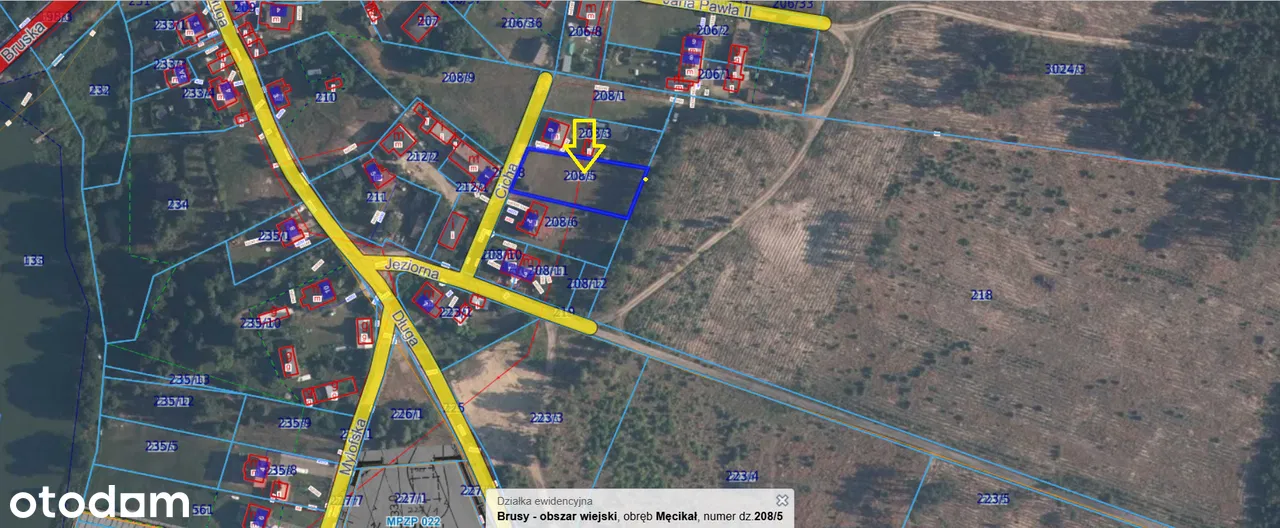This screenshot has height=528, width=1280.
Task: Click the yellow arrow marker above parcel 208/5
Action: 584,143
